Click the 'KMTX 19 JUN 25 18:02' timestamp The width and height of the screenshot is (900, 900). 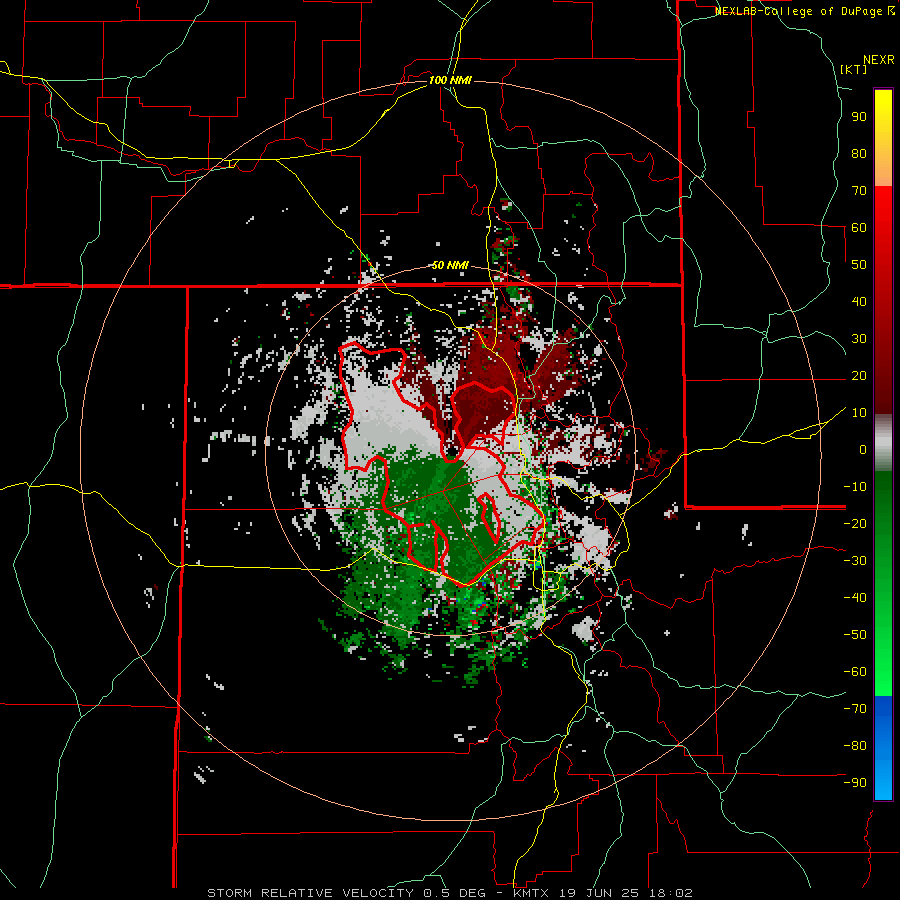603,893
